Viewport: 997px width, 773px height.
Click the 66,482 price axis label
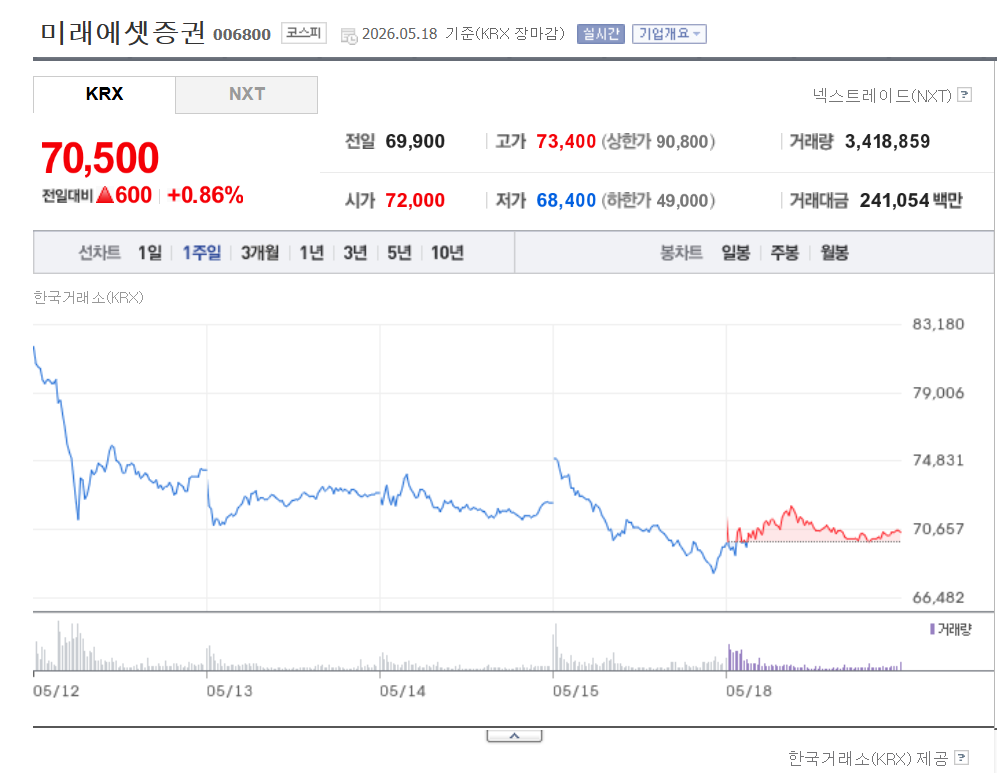939,598
